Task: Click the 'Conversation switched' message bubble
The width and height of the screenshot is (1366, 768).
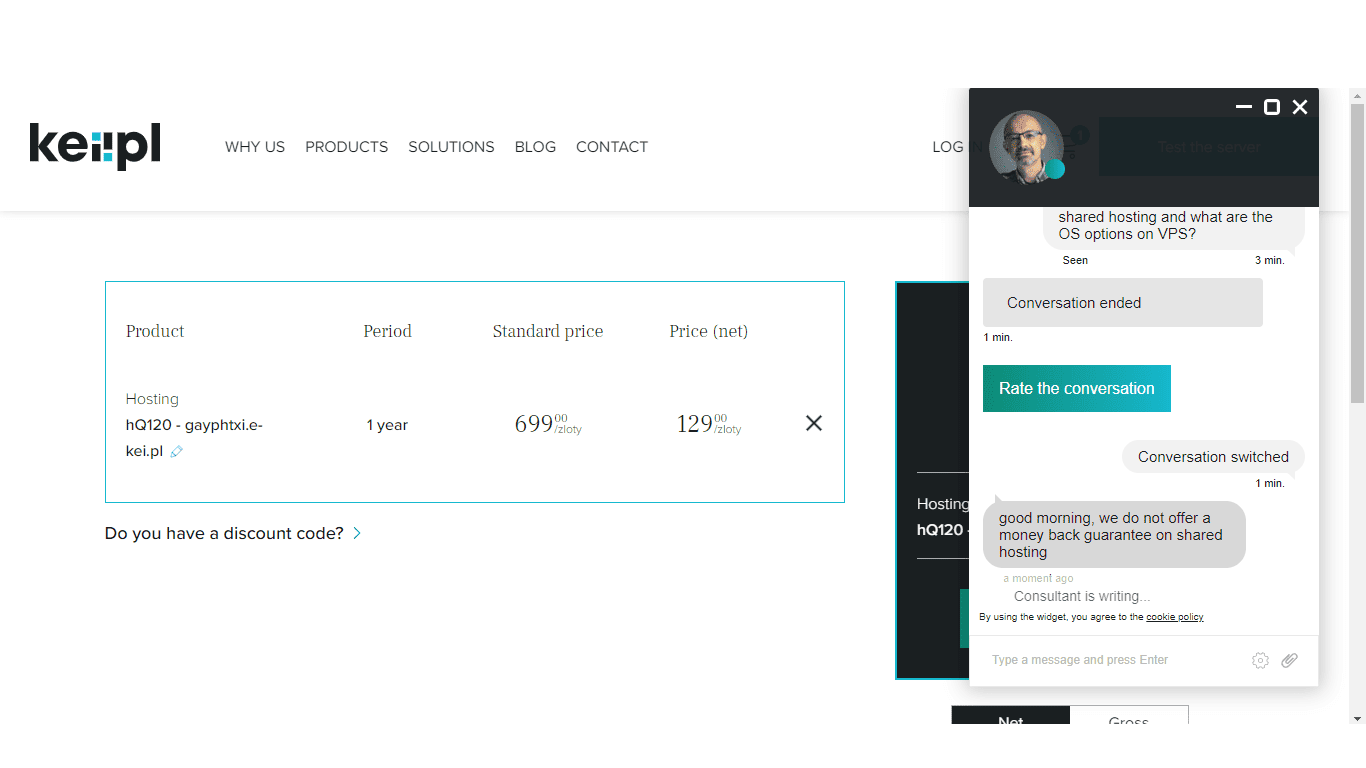Action: click(1213, 457)
